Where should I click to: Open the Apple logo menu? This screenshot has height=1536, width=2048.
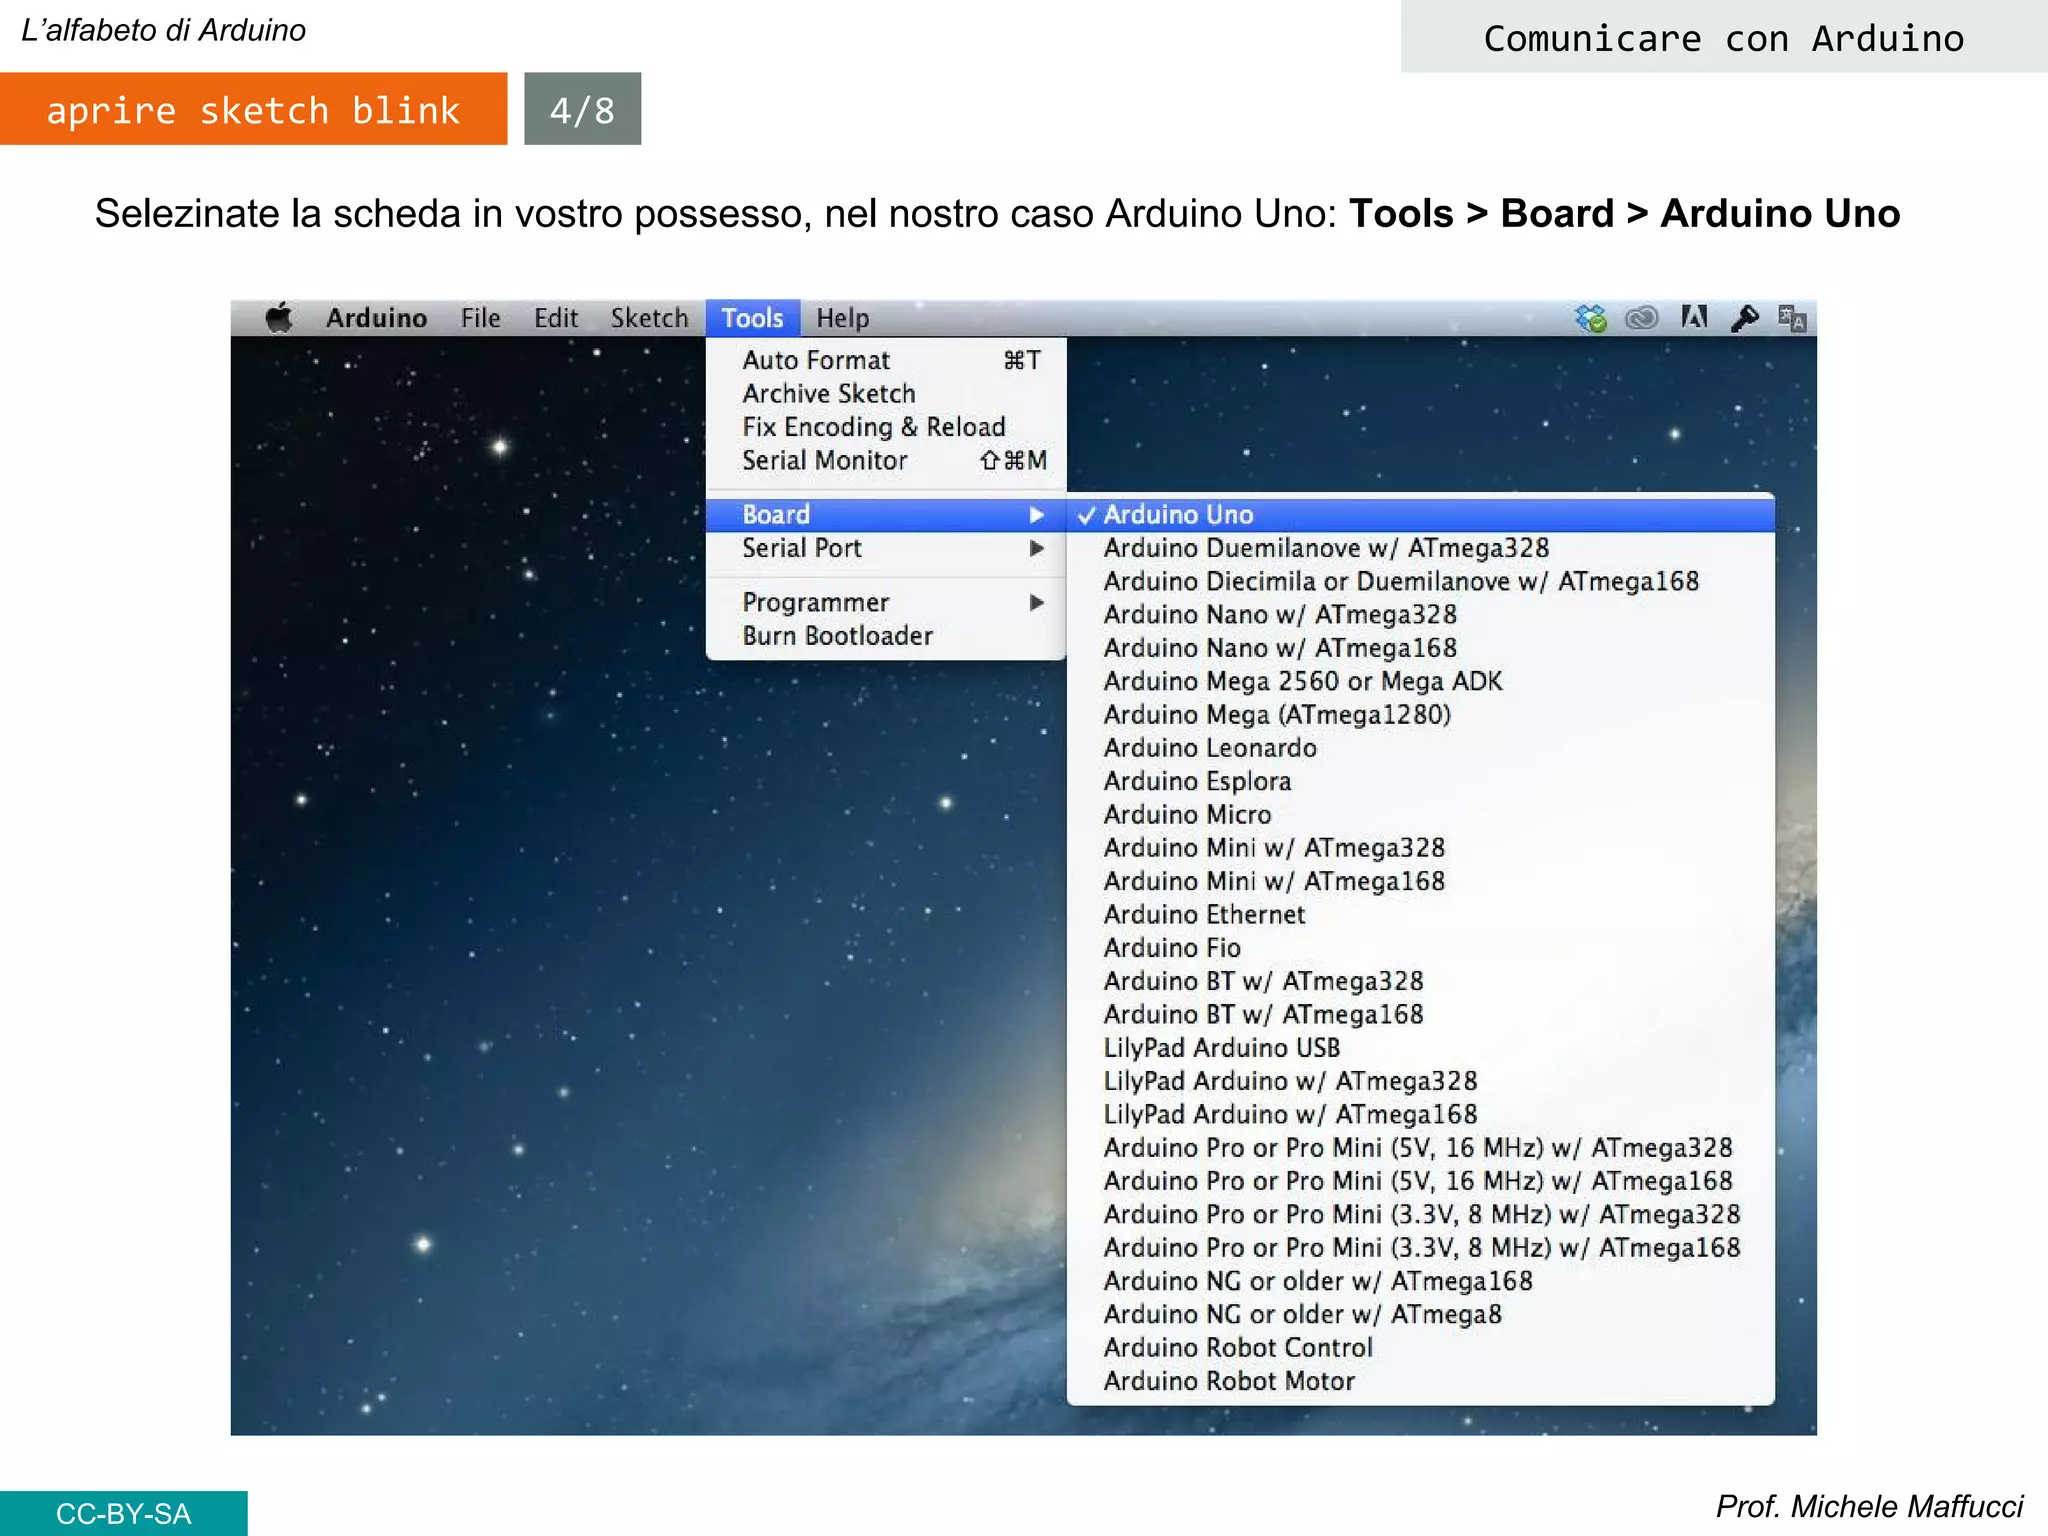pos(279,318)
